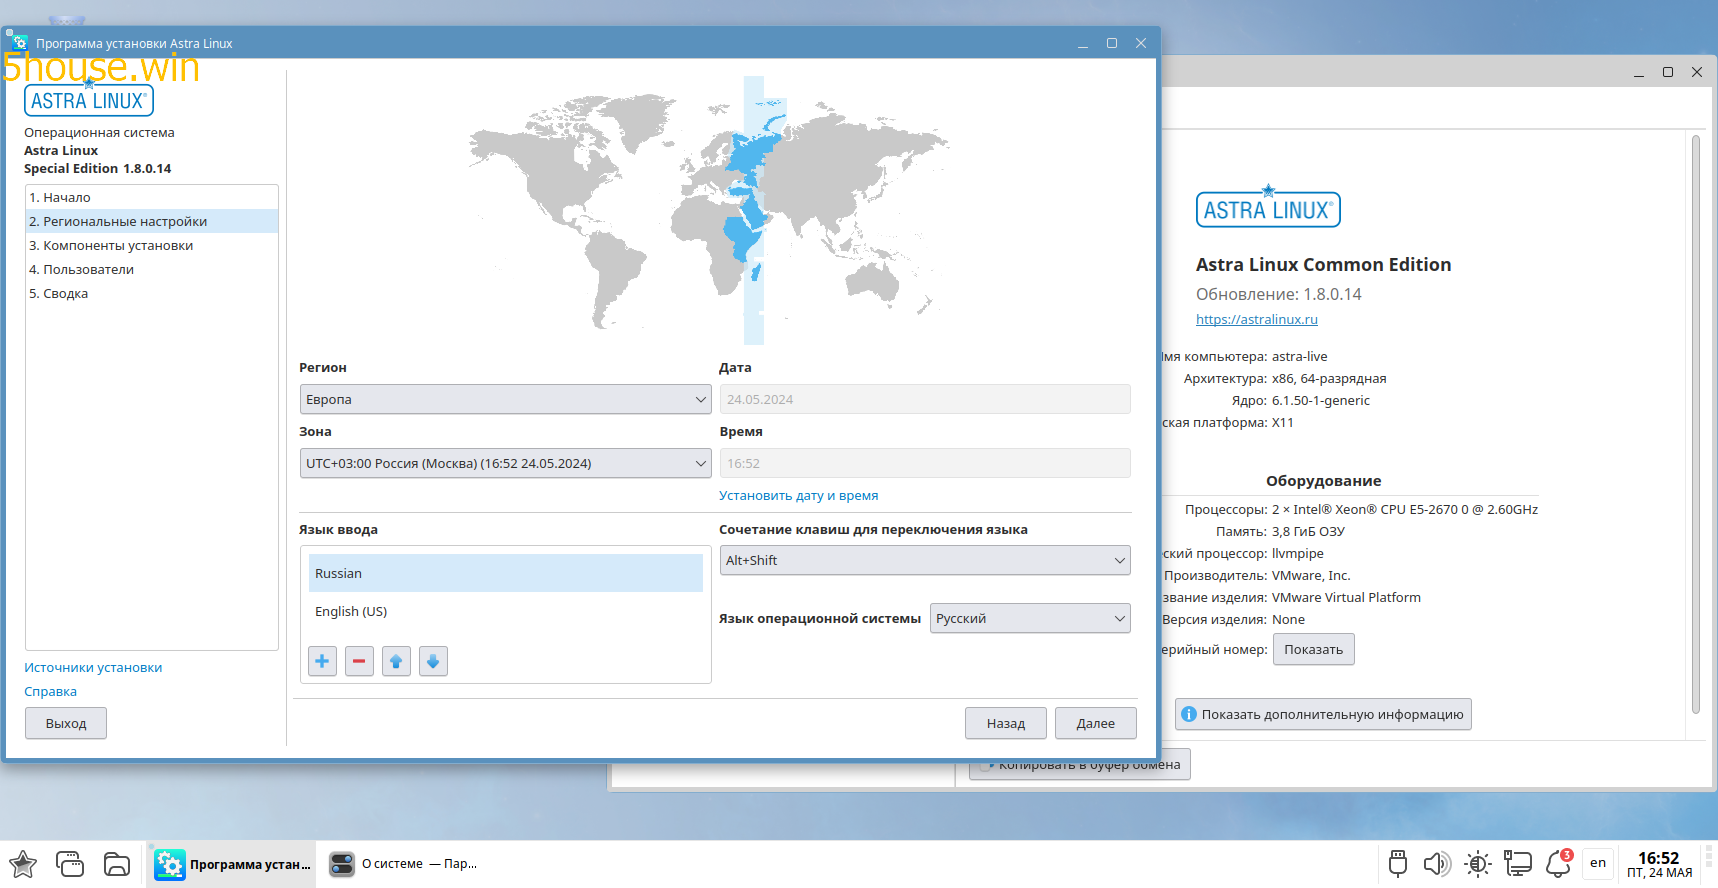Select step 4. Пользователи
The image size is (1718, 888).
point(152,269)
